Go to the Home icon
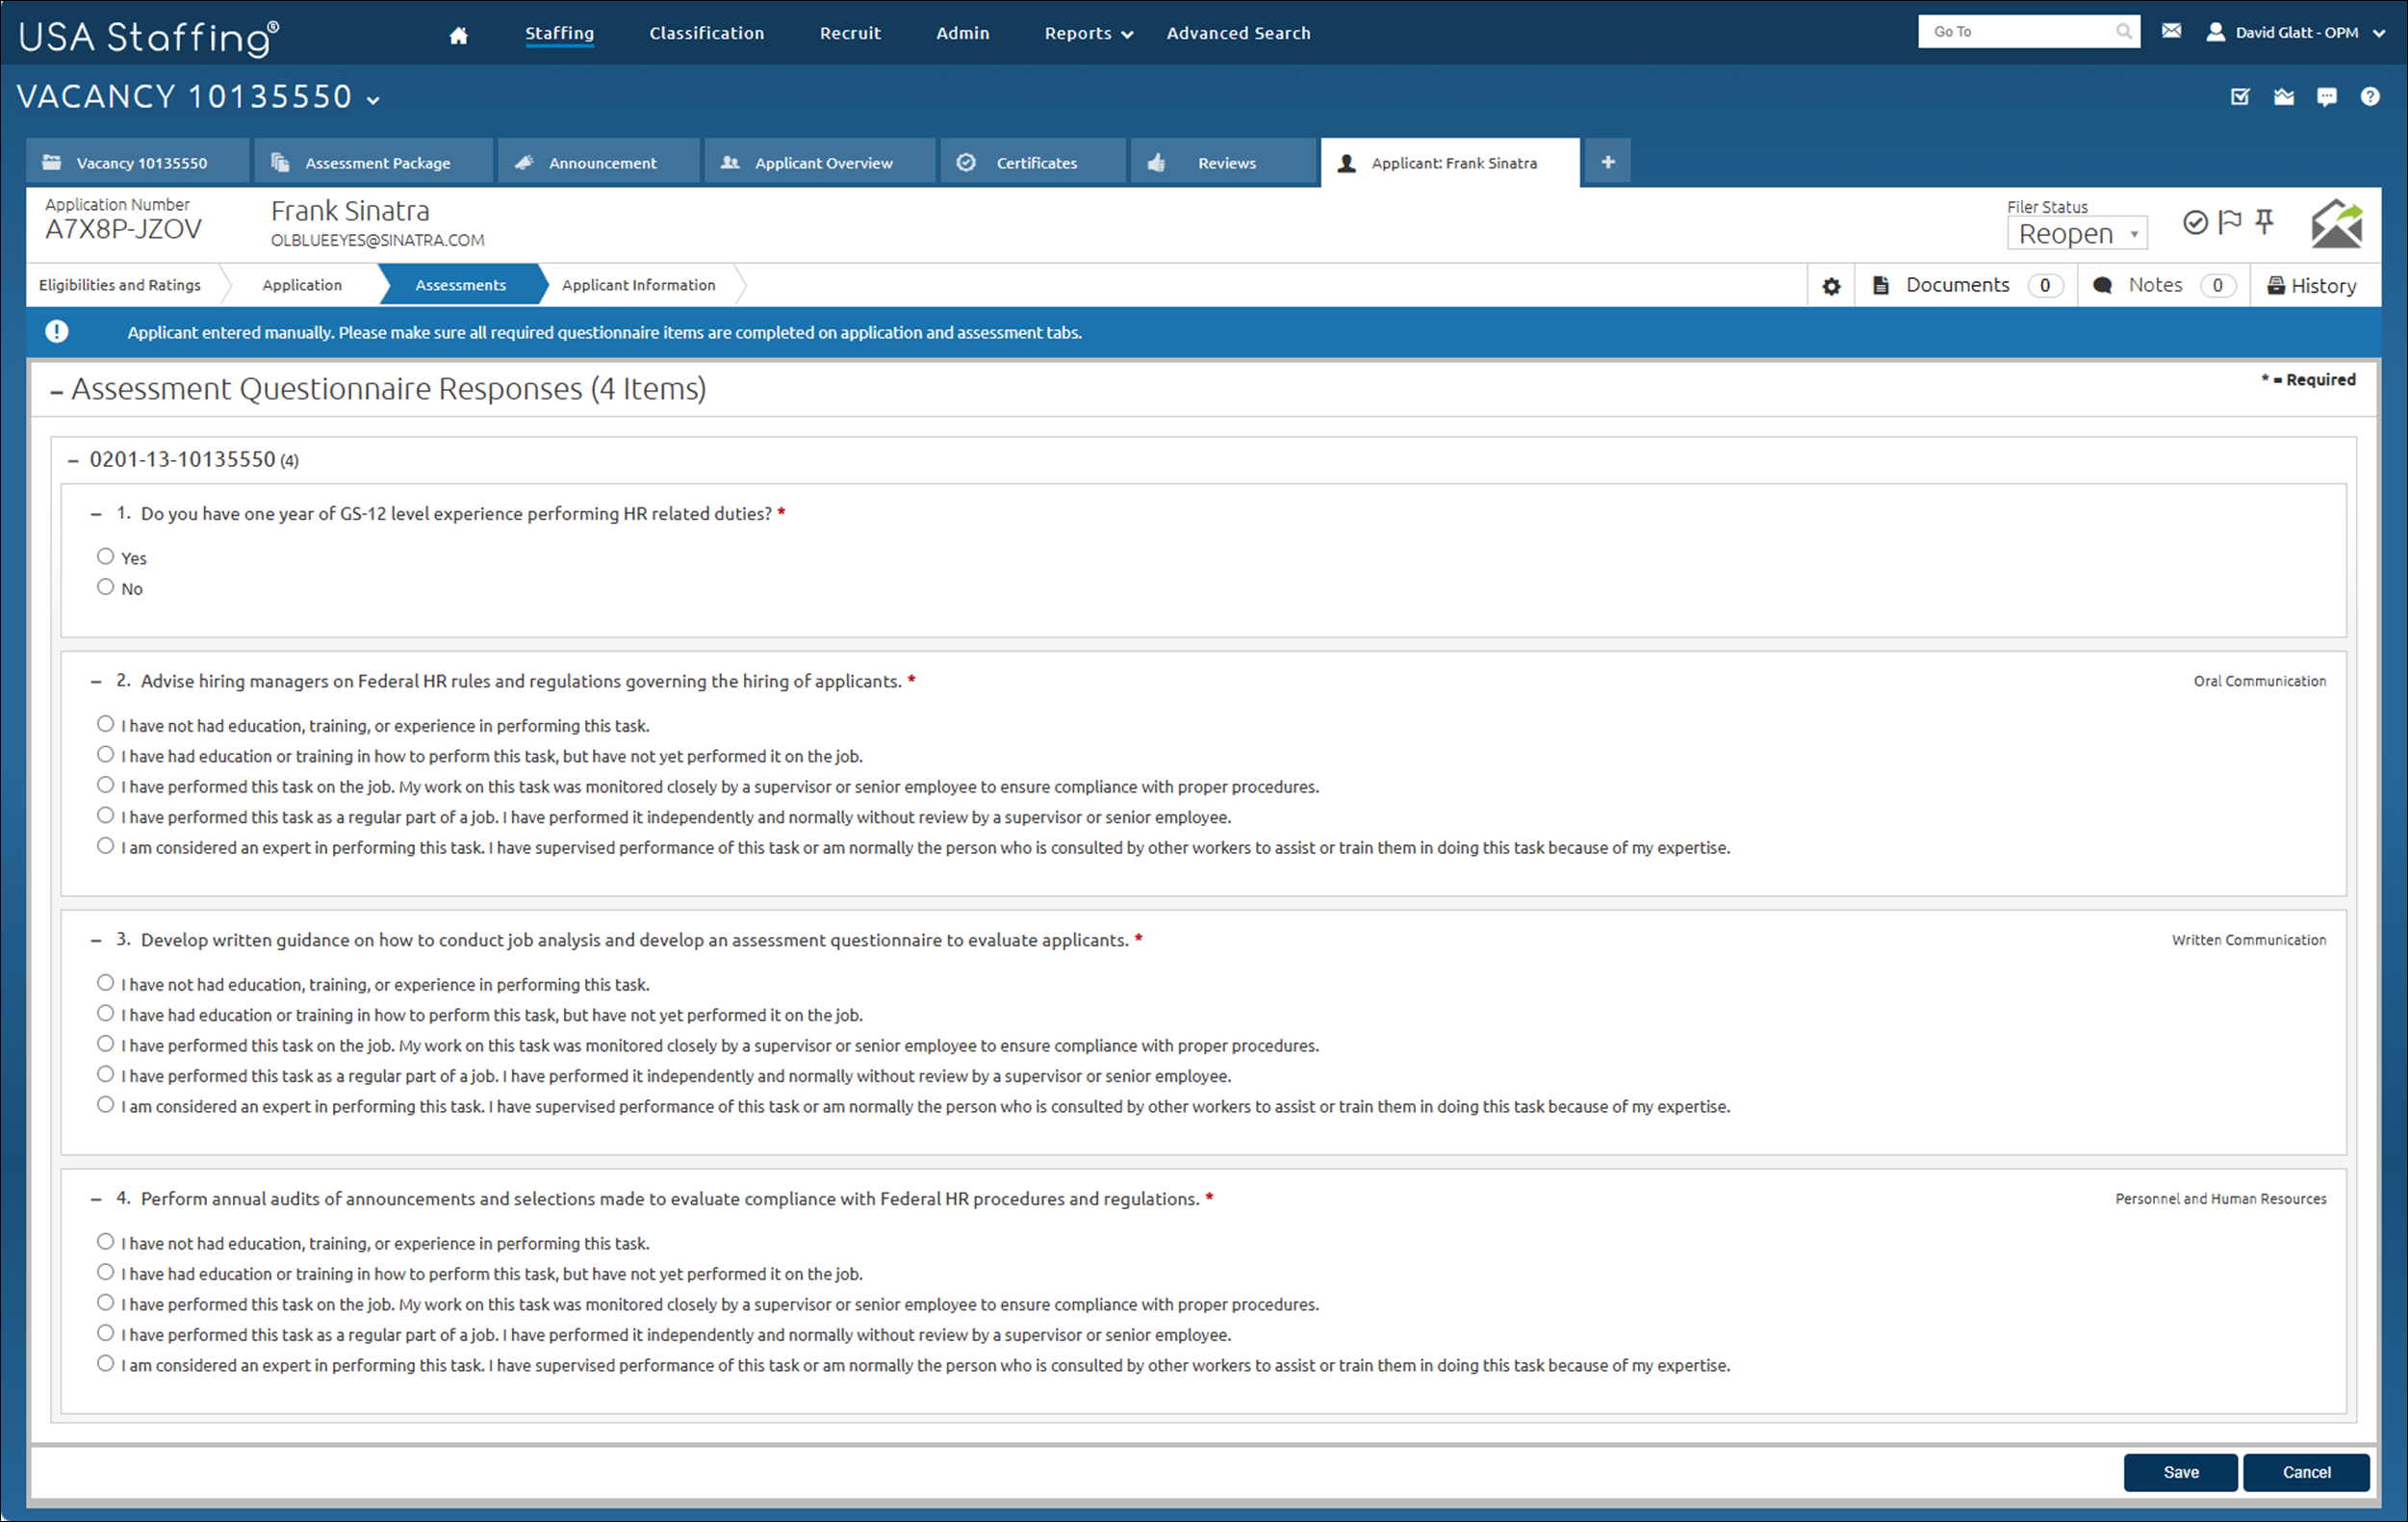Screen dimensions: 2408x1522 tap(458, 35)
